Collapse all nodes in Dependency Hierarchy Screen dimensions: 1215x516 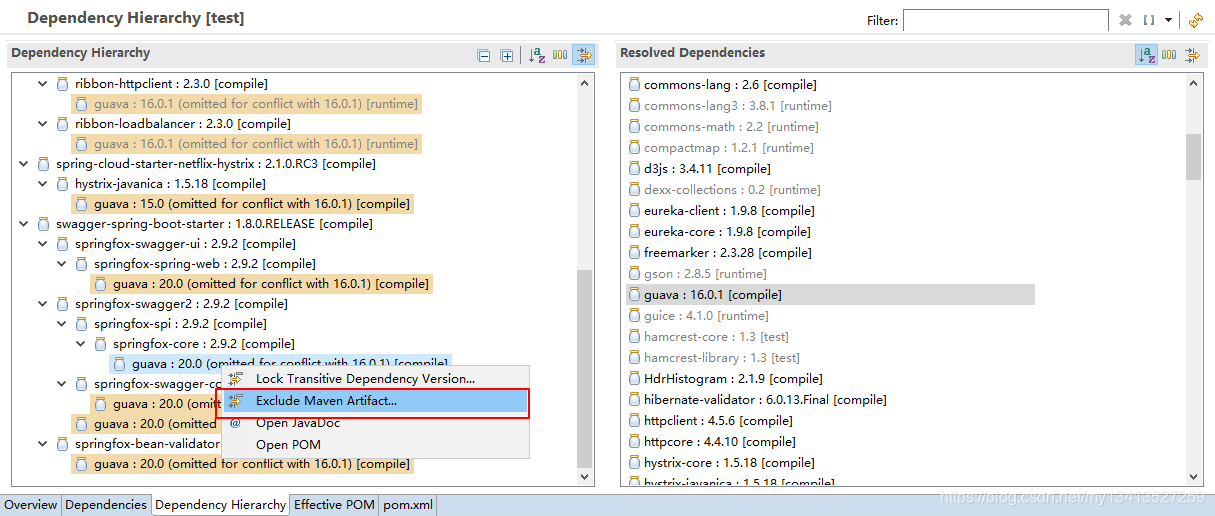pyautogui.click(x=484, y=56)
